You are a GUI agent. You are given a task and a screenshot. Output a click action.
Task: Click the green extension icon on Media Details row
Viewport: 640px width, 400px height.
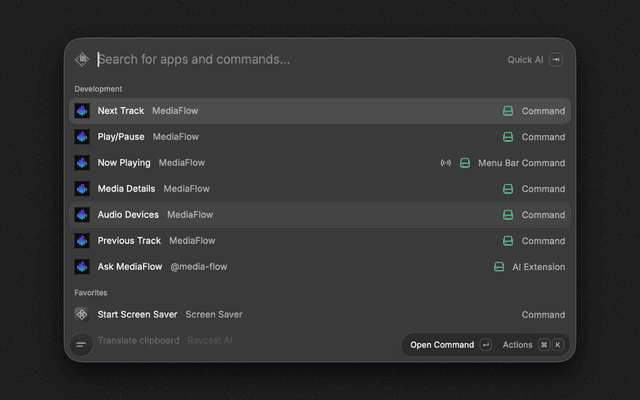[x=508, y=189]
